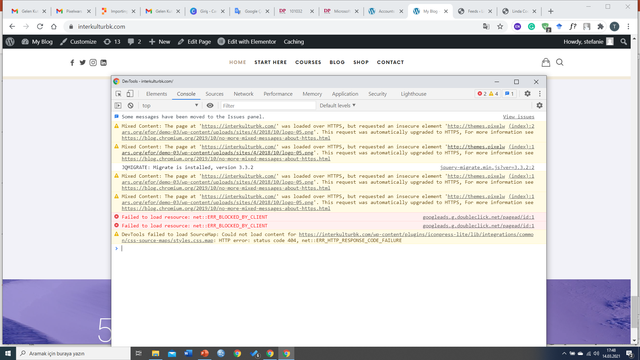Image resolution: width=640 pixels, height=360 pixels.
Task: Open console settings gear icon
Action: pyautogui.click(x=540, y=105)
